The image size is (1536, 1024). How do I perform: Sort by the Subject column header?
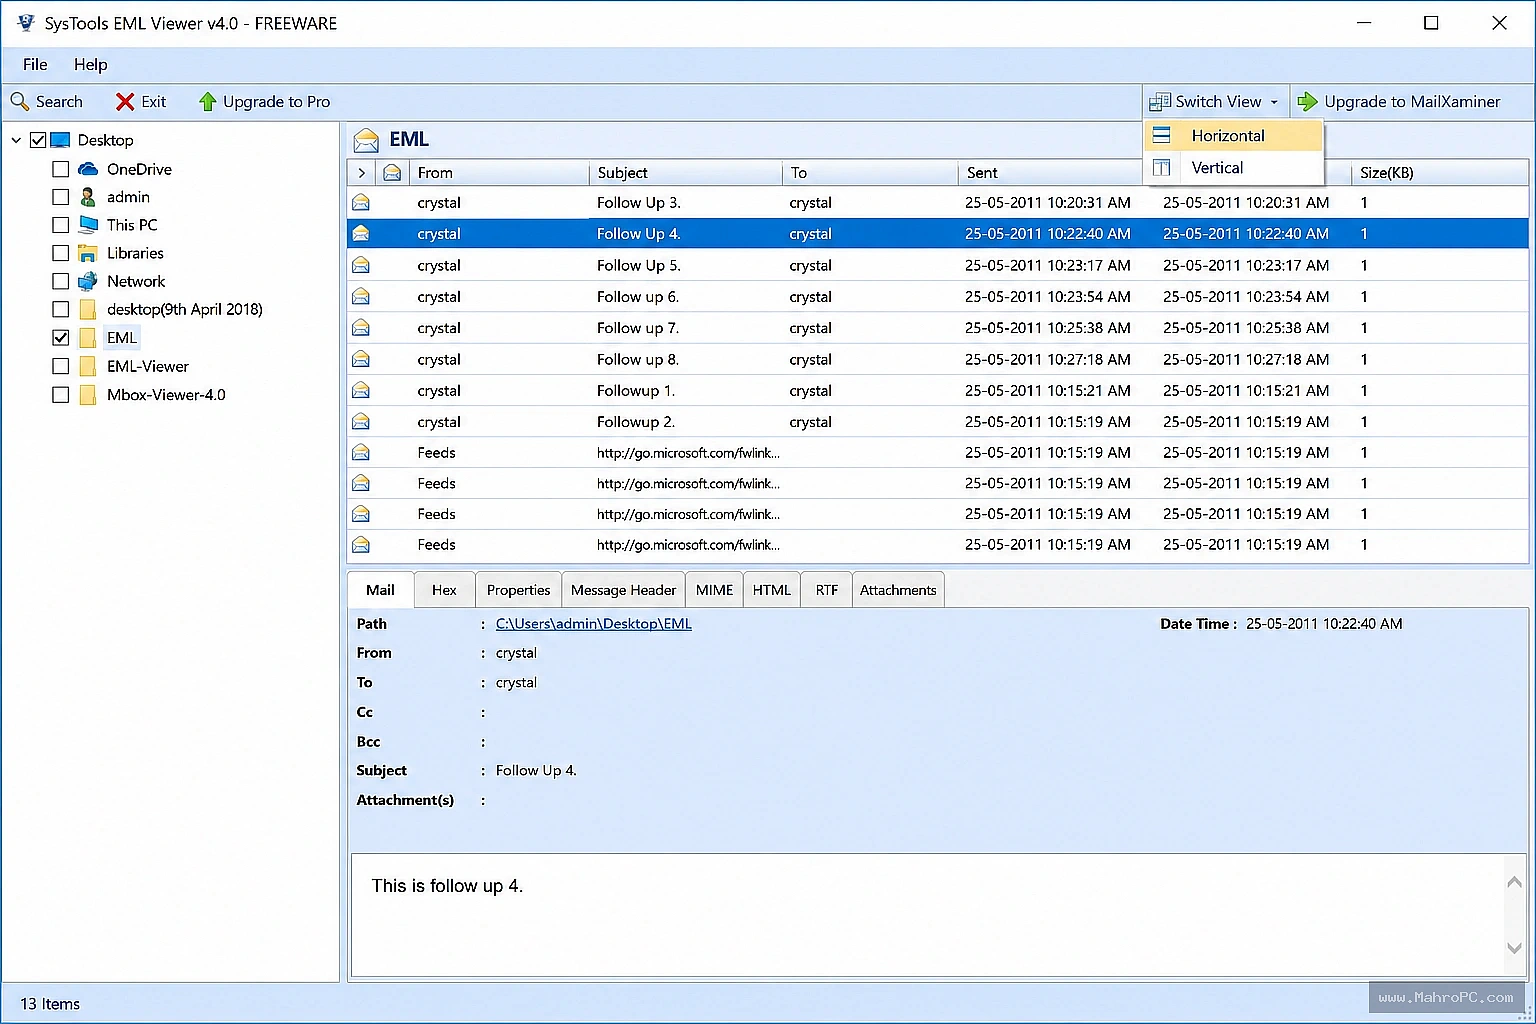pos(685,173)
